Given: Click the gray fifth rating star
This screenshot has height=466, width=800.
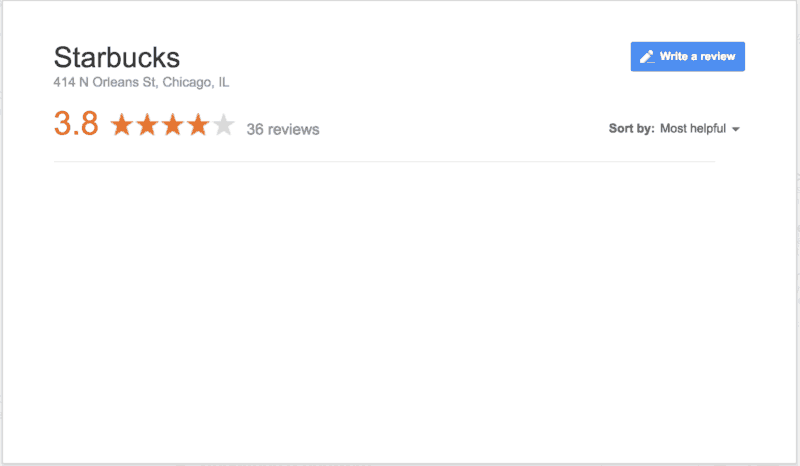Looking at the screenshot, I should [x=223, y=125].
